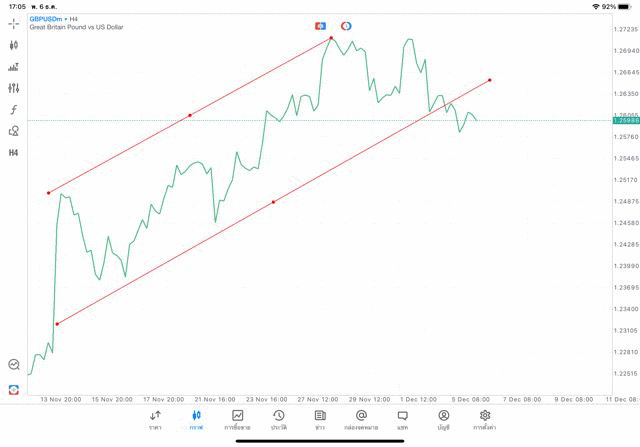The image size is (640, 447).
Task: Switch to the การซื้อขาย (Trade) tab
Action: point(238,420)
